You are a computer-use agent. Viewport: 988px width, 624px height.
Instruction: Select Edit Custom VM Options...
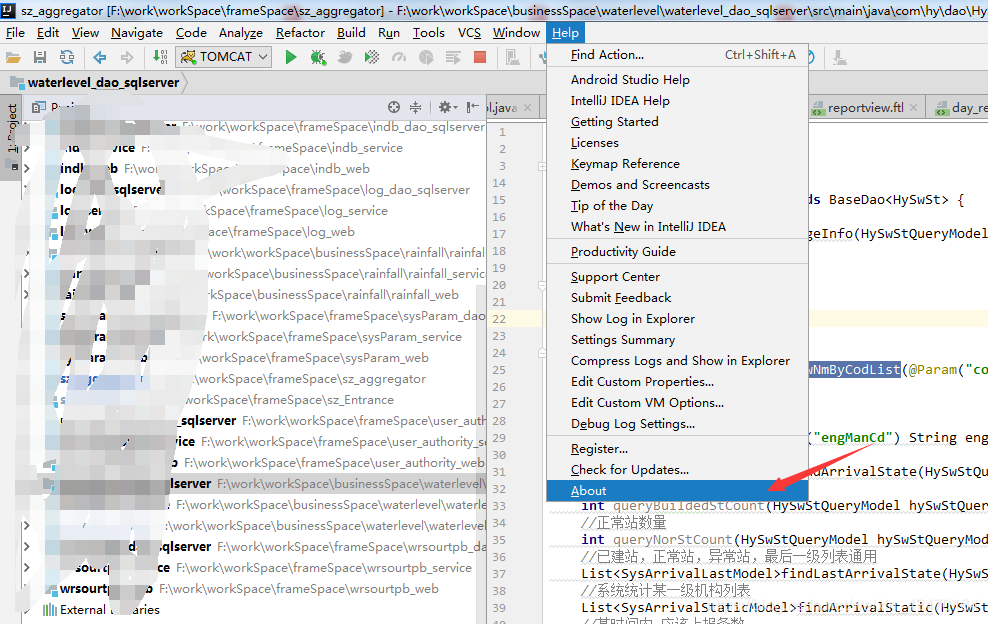(677, 403)
